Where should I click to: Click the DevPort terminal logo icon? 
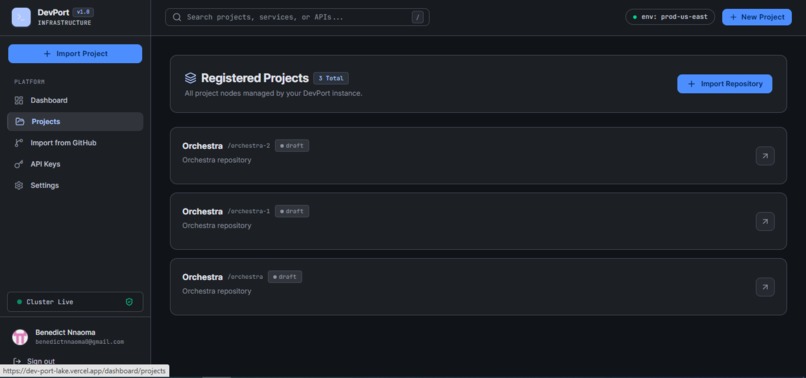coord(21,17)
